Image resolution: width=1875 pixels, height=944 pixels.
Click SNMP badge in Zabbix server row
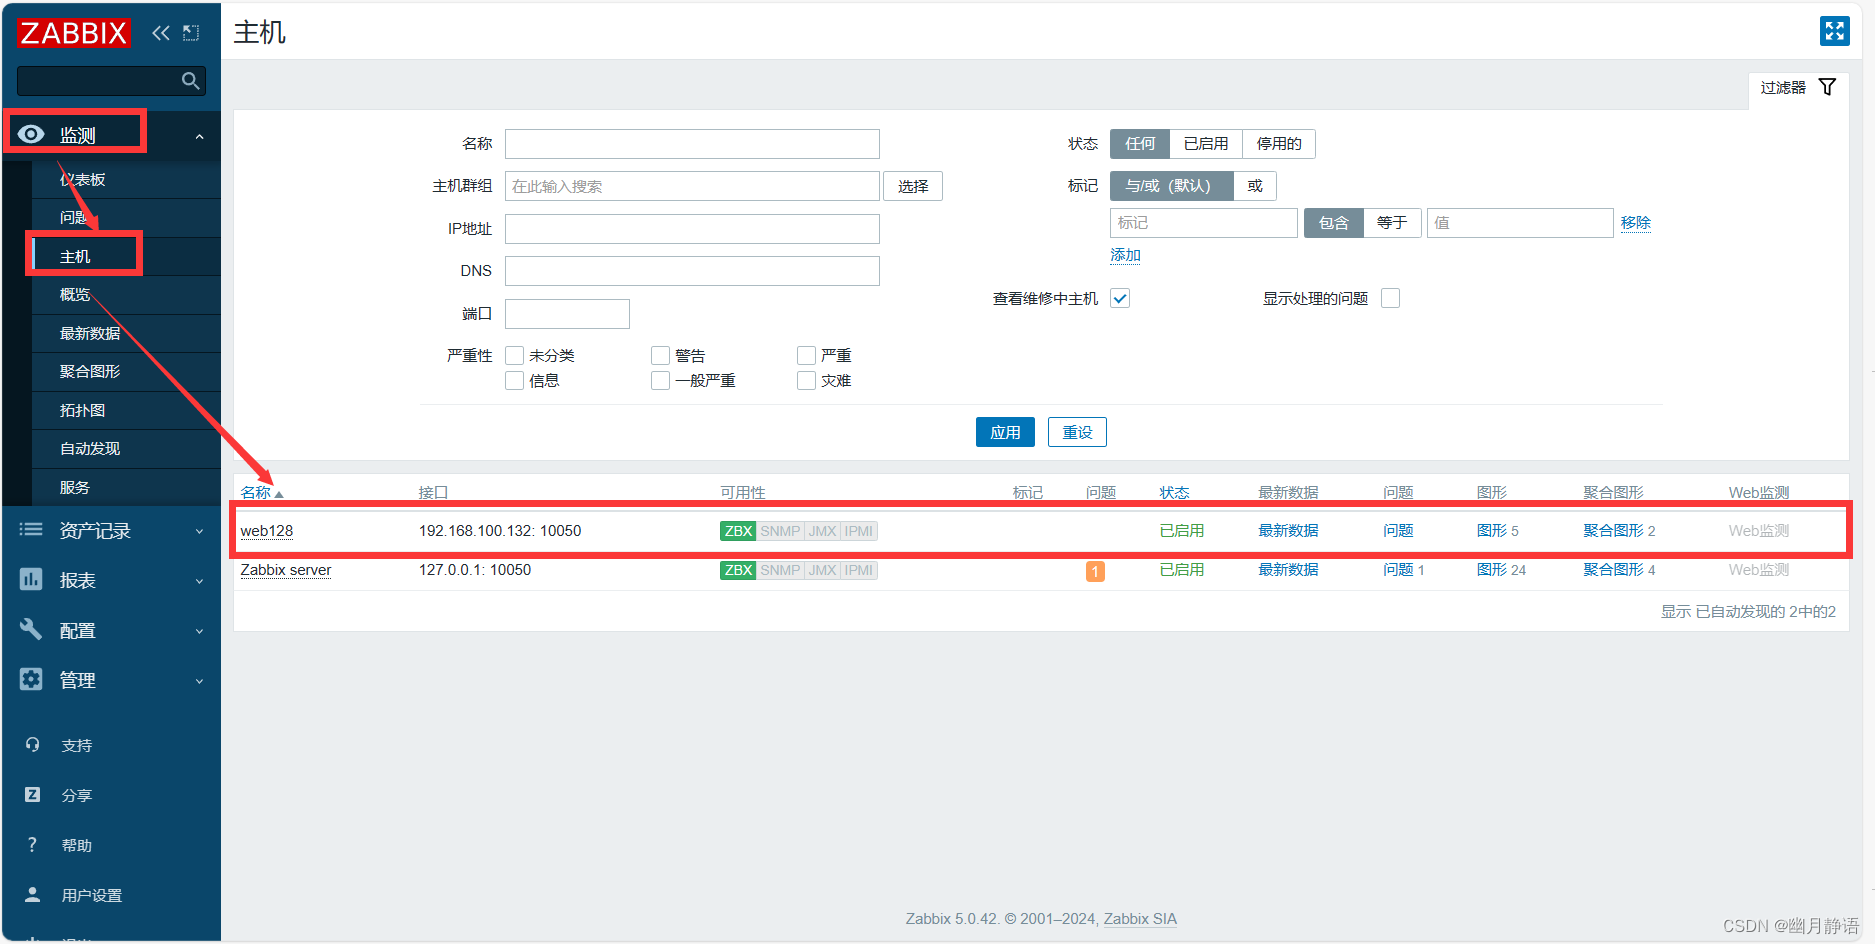(x=780, y=570)
